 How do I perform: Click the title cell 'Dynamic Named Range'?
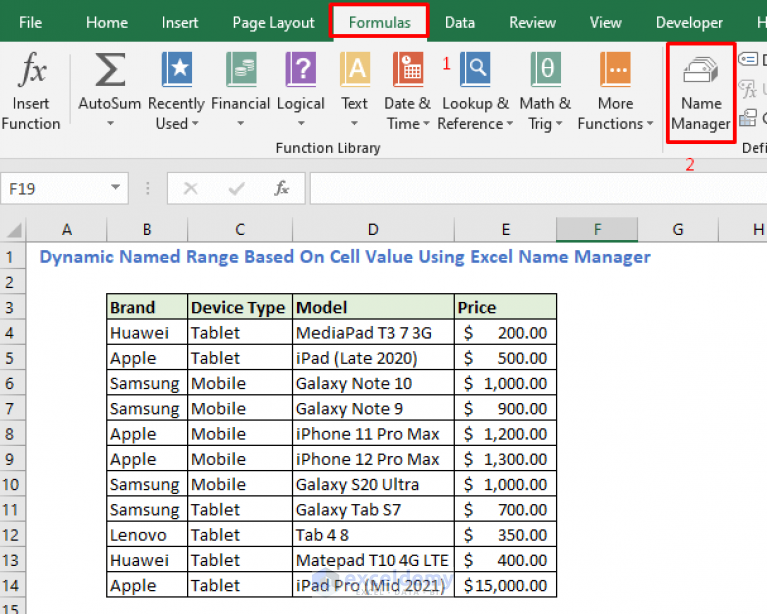click(345, 257)
